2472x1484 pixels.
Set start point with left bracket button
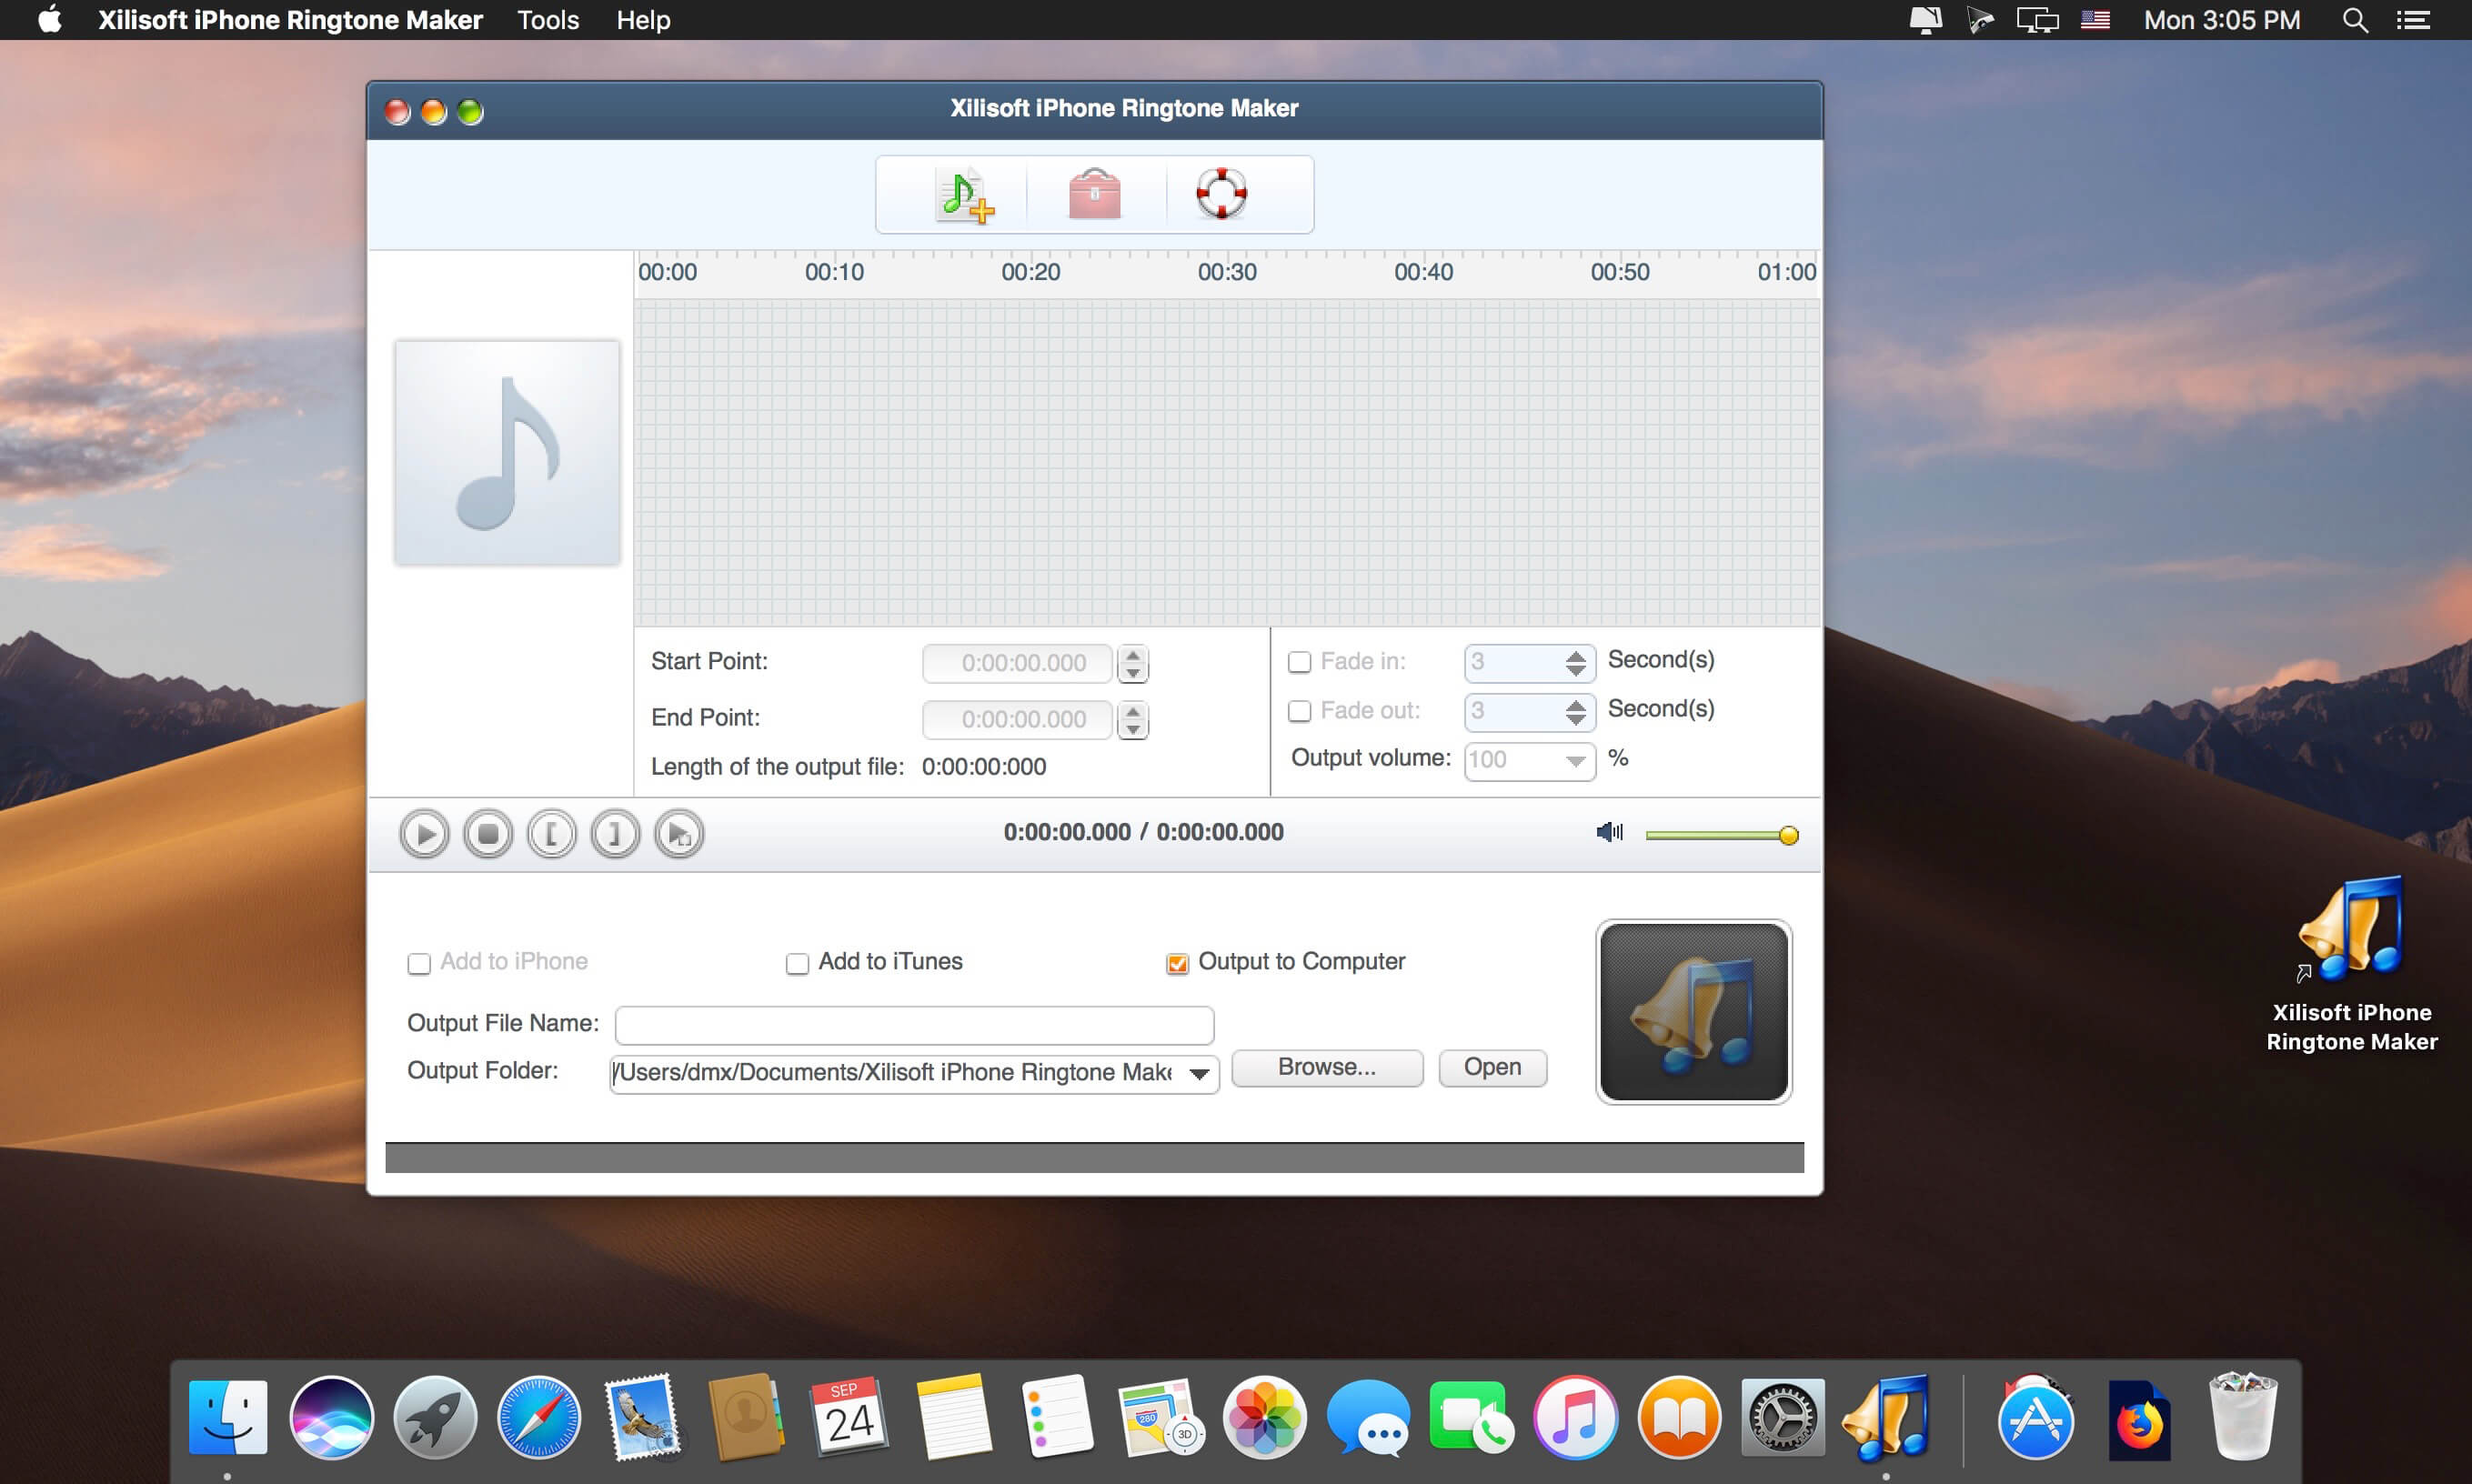pos(551,834)
